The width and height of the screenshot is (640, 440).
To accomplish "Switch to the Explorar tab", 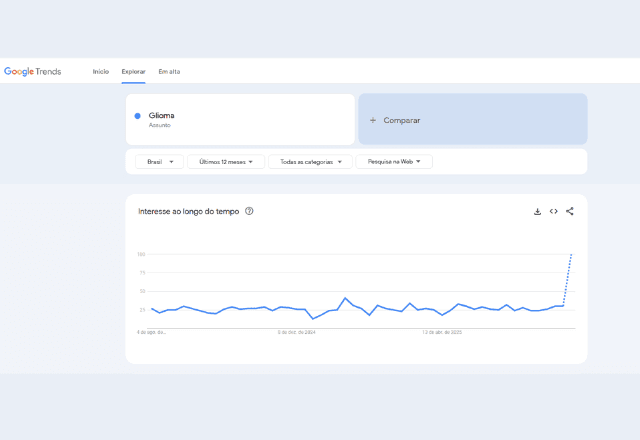I will (x=133, y=71).
